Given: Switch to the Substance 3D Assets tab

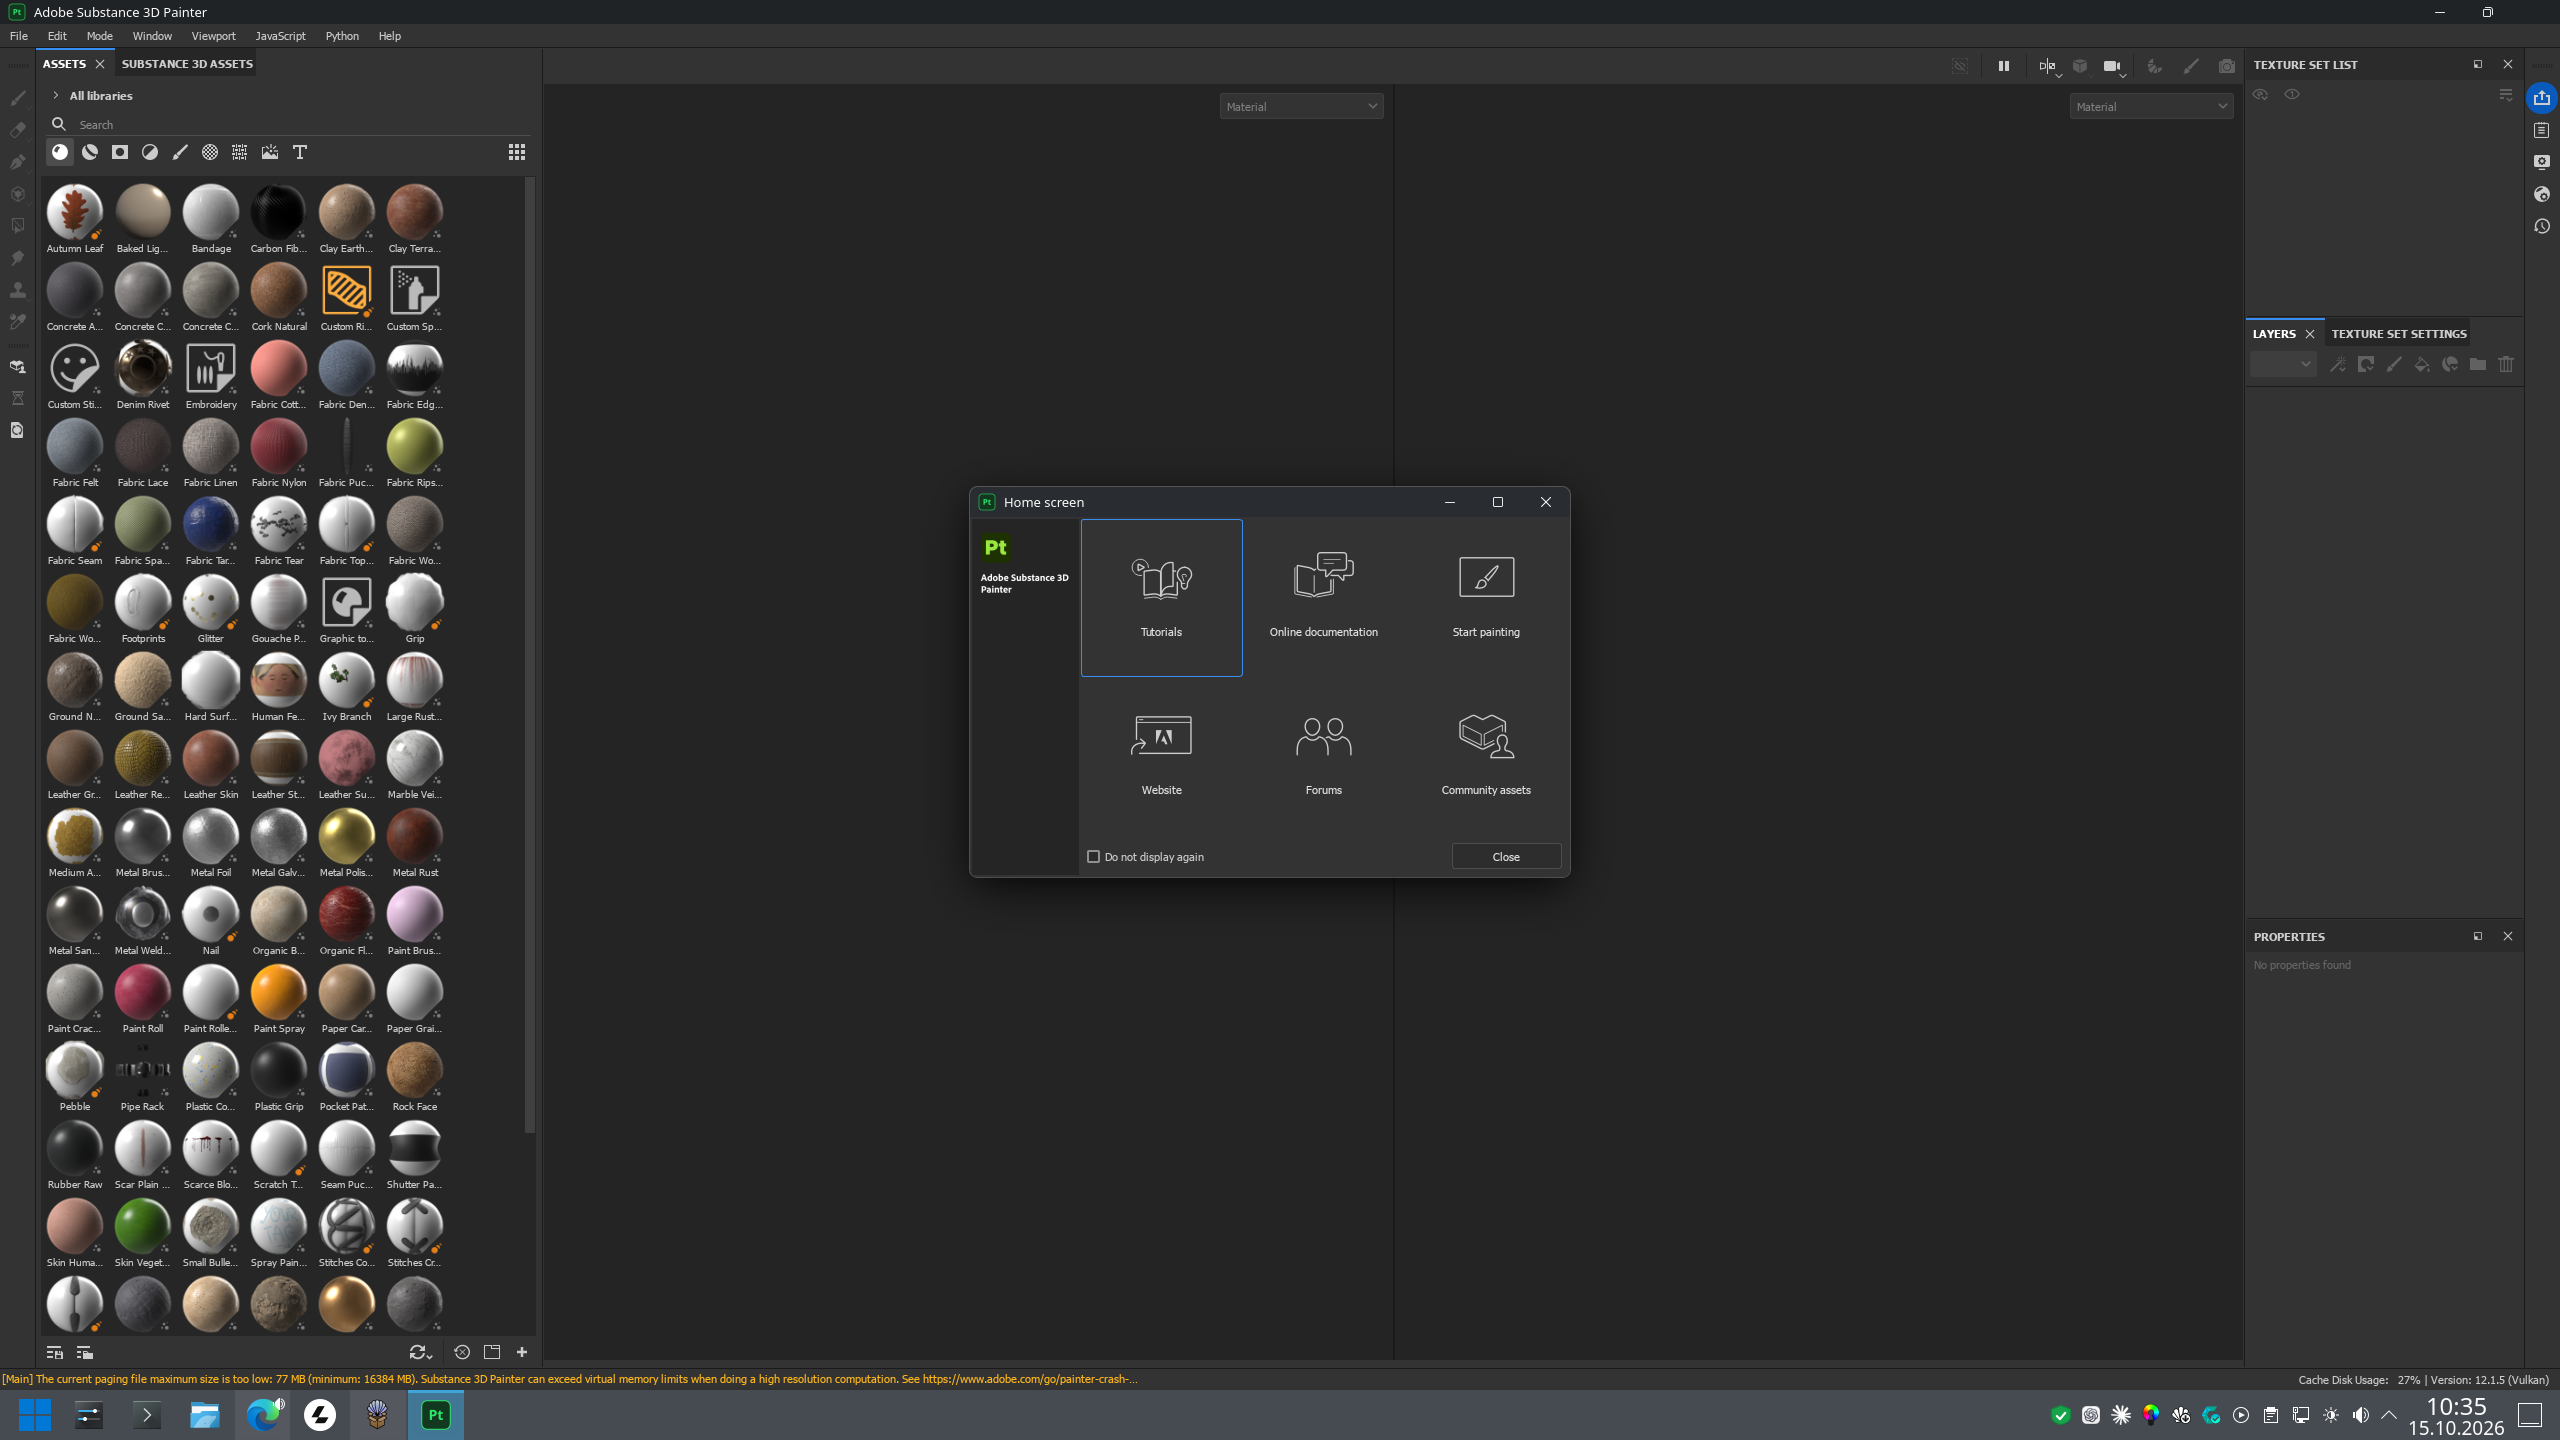Looking at the screenshot, I should coord(187,64).
